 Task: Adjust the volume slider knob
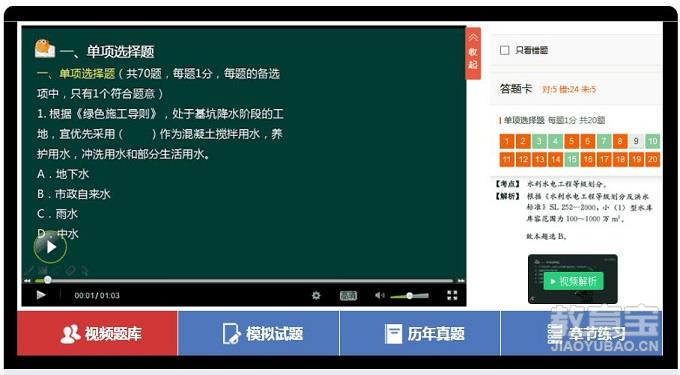point(409,296)
